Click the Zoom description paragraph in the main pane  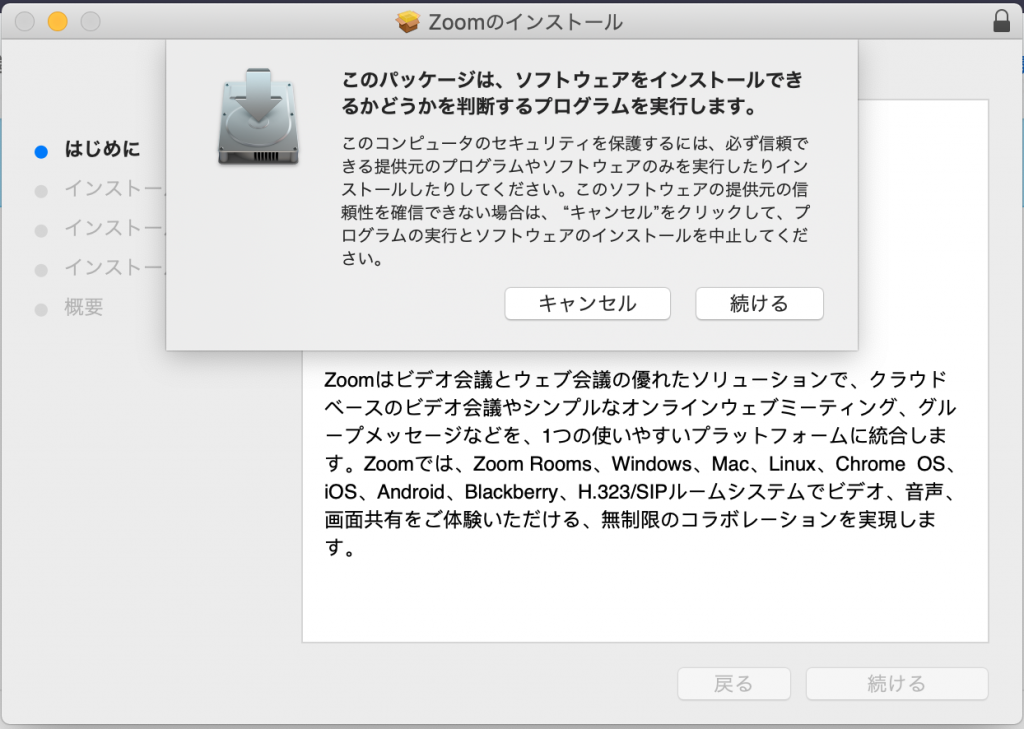(640, 463)
